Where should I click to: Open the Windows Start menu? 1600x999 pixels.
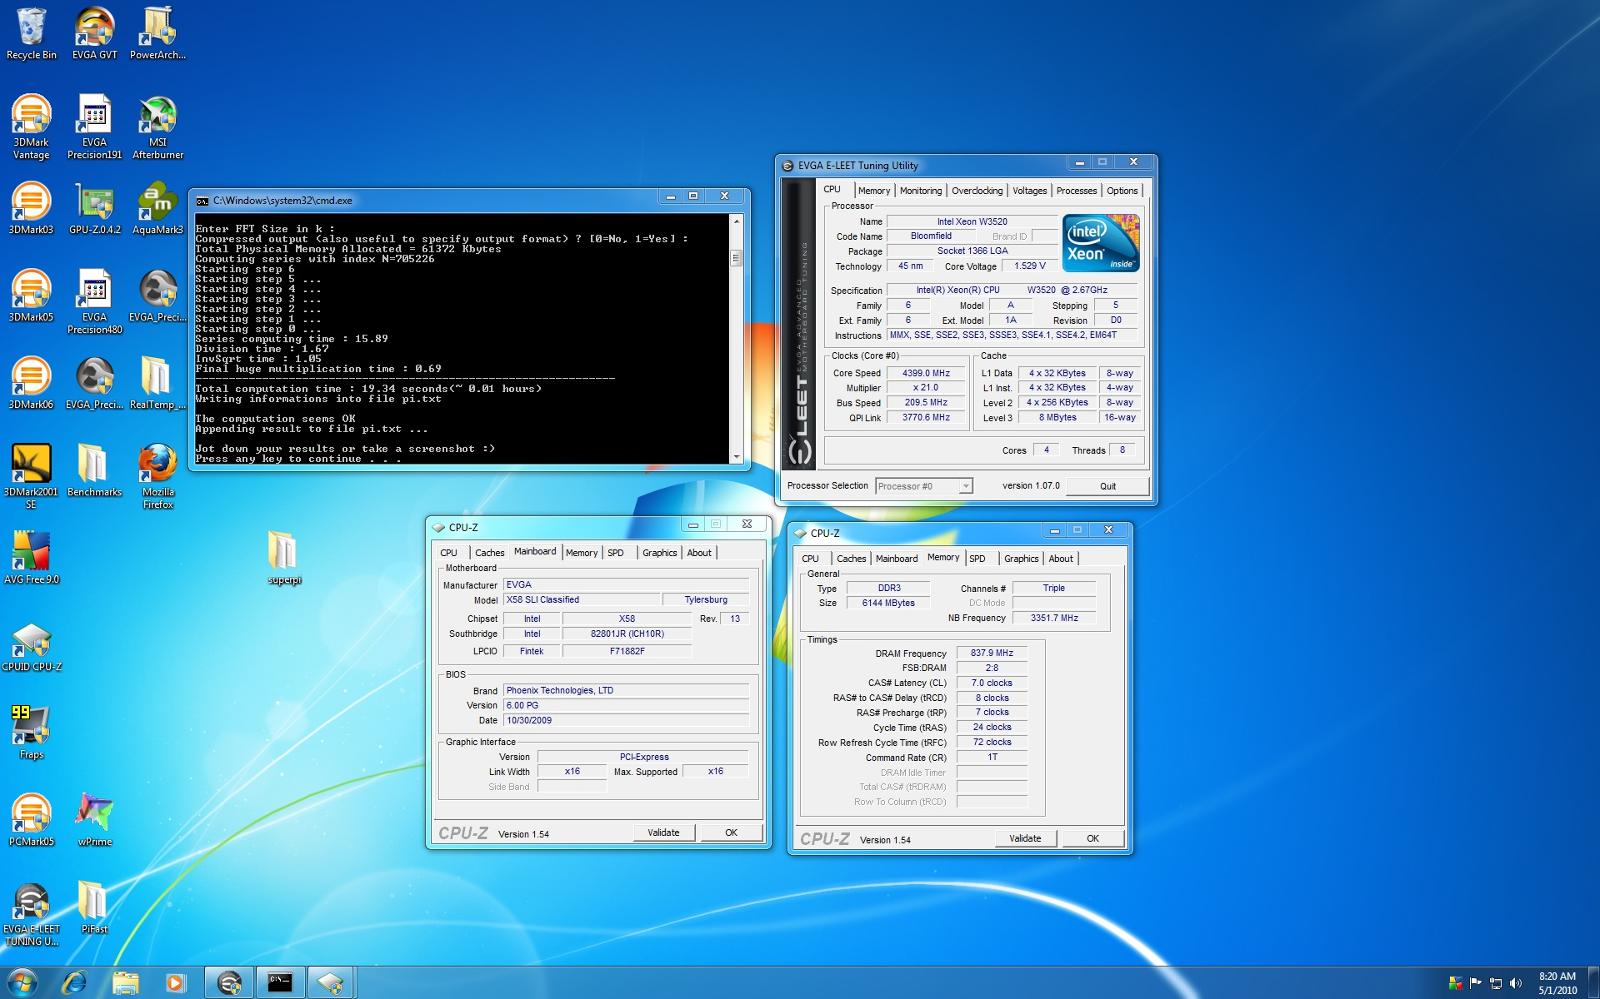22,982
